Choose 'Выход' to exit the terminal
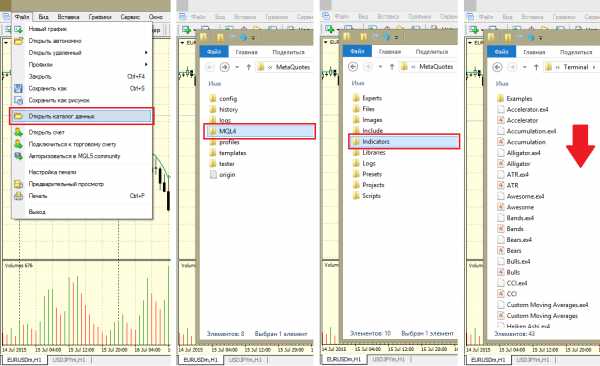The image size is (600, 366). click(x=37, y=212)
